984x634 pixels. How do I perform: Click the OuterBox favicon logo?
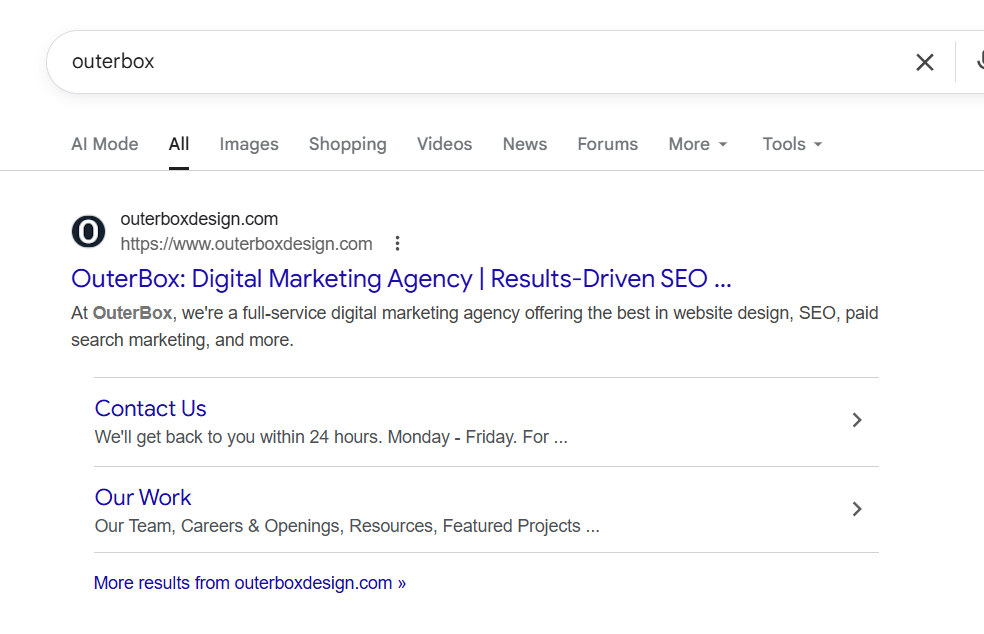click(88, 232)
